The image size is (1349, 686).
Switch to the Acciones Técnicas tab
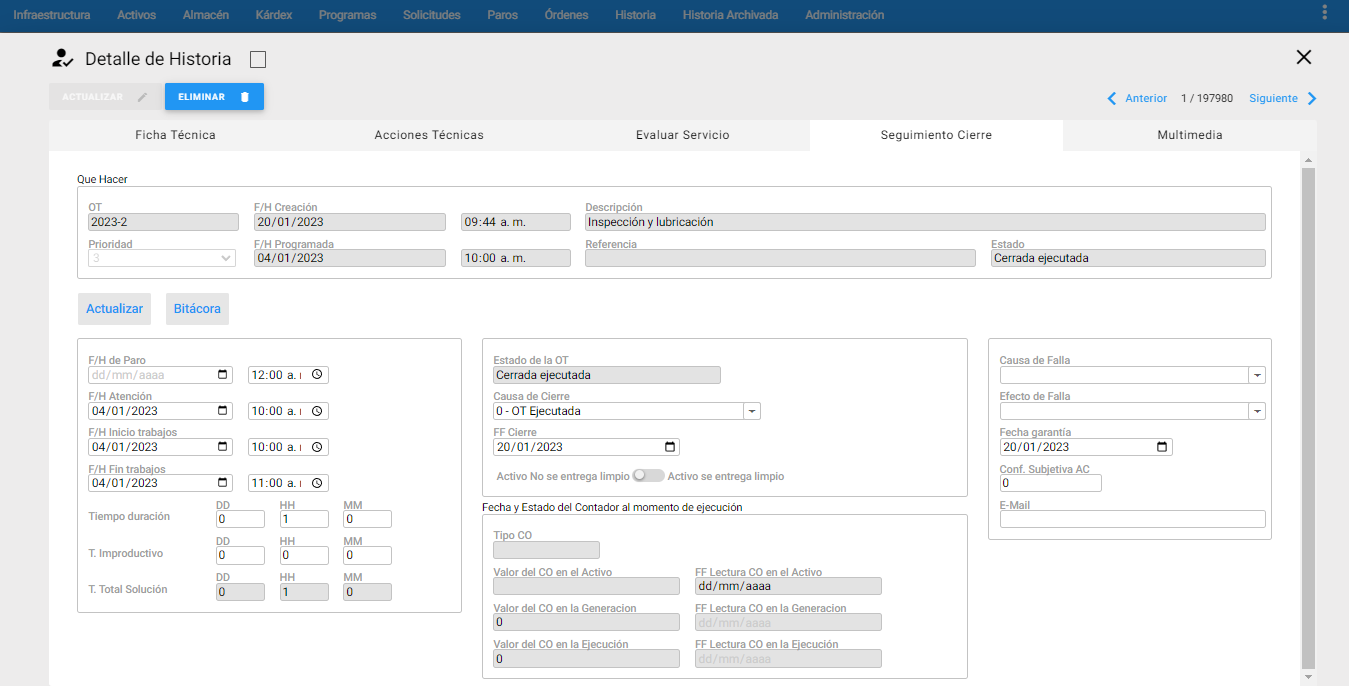[429, 135]
